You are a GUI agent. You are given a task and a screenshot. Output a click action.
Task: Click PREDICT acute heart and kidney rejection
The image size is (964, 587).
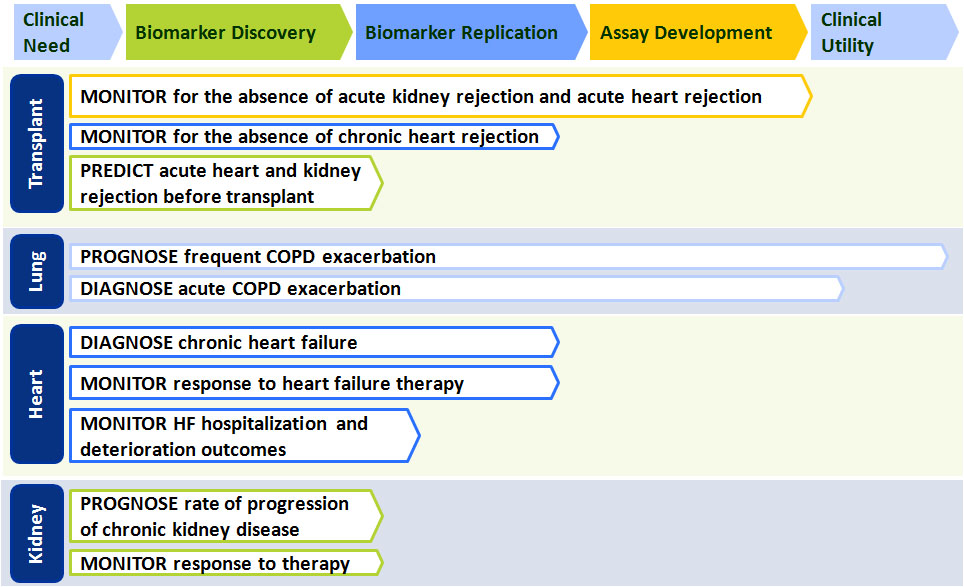(x=226, y=183)
